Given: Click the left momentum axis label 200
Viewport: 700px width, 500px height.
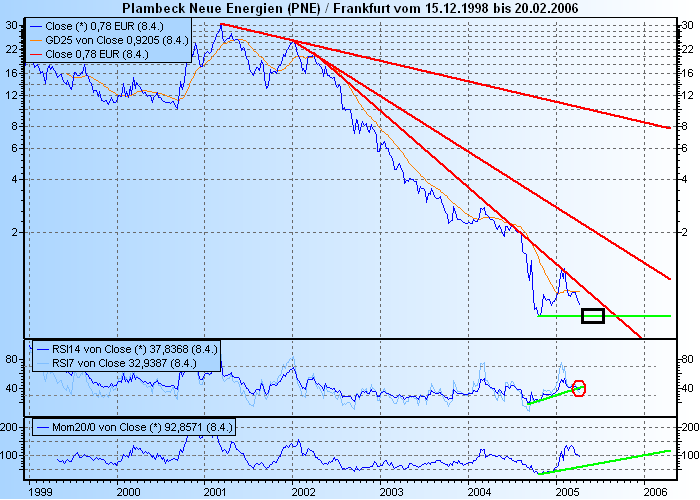Looking at the screenshot, I should tap(9, 427).
